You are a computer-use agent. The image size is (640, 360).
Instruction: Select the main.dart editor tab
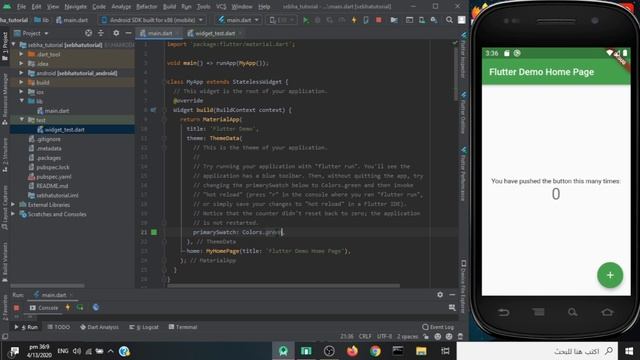(160, 33)
